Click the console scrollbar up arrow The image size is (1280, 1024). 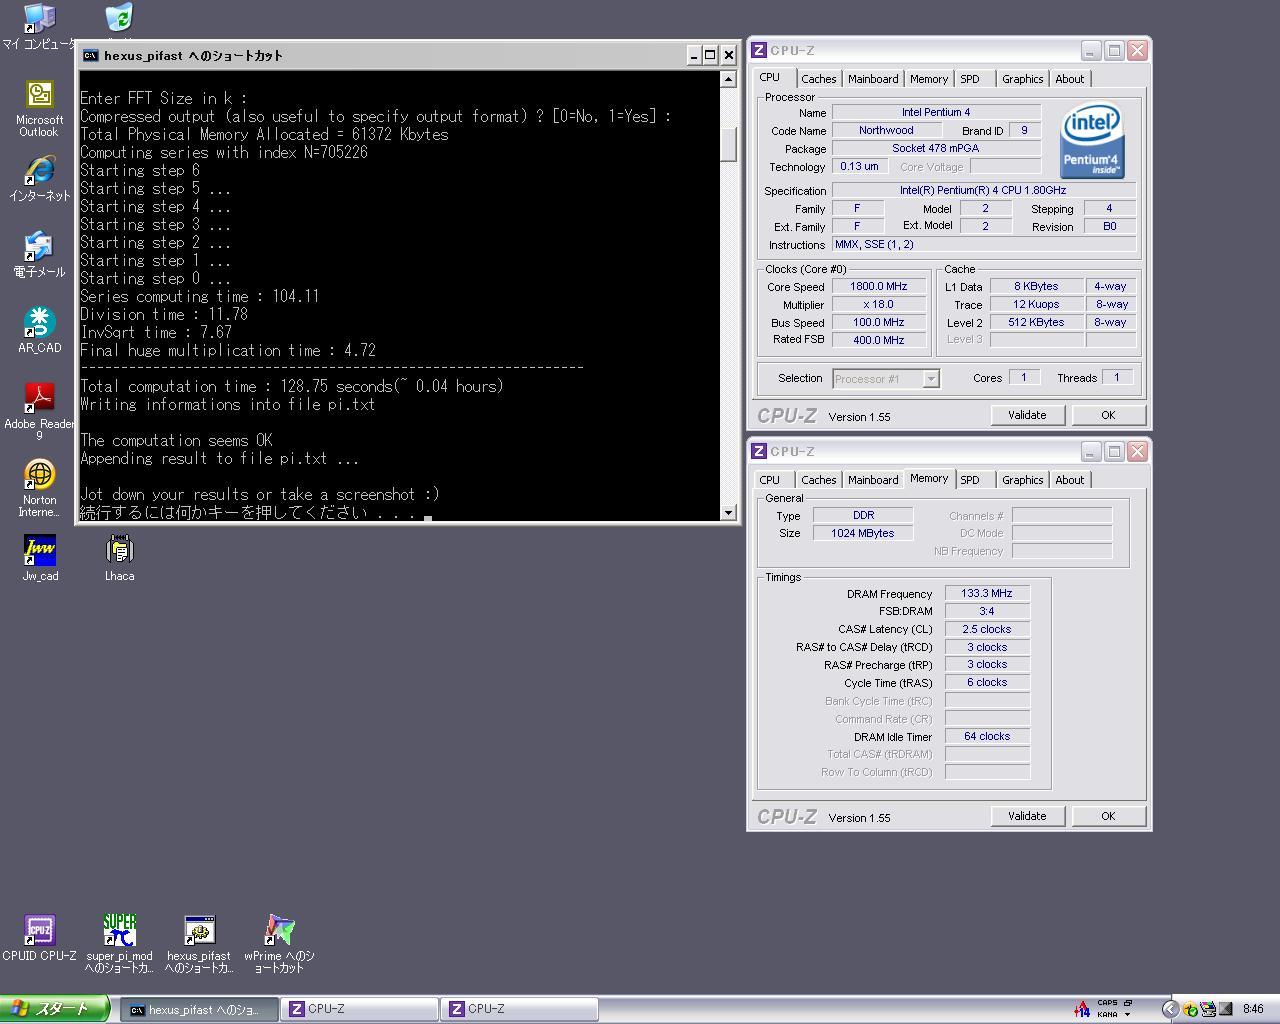coord(728,80)
